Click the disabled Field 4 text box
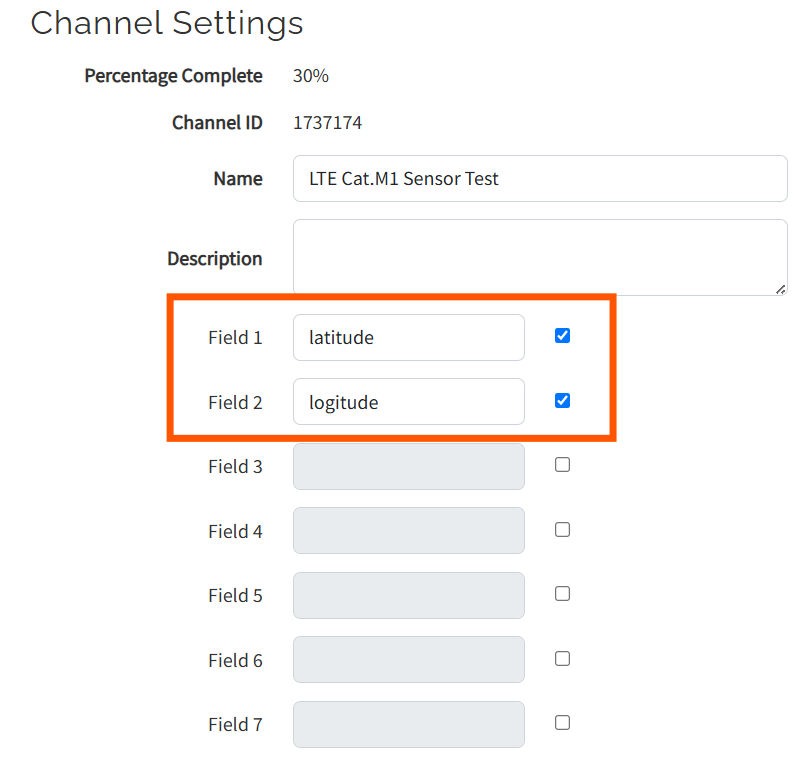The width and height of the screenshot is (806, 758). coord(409,531)
